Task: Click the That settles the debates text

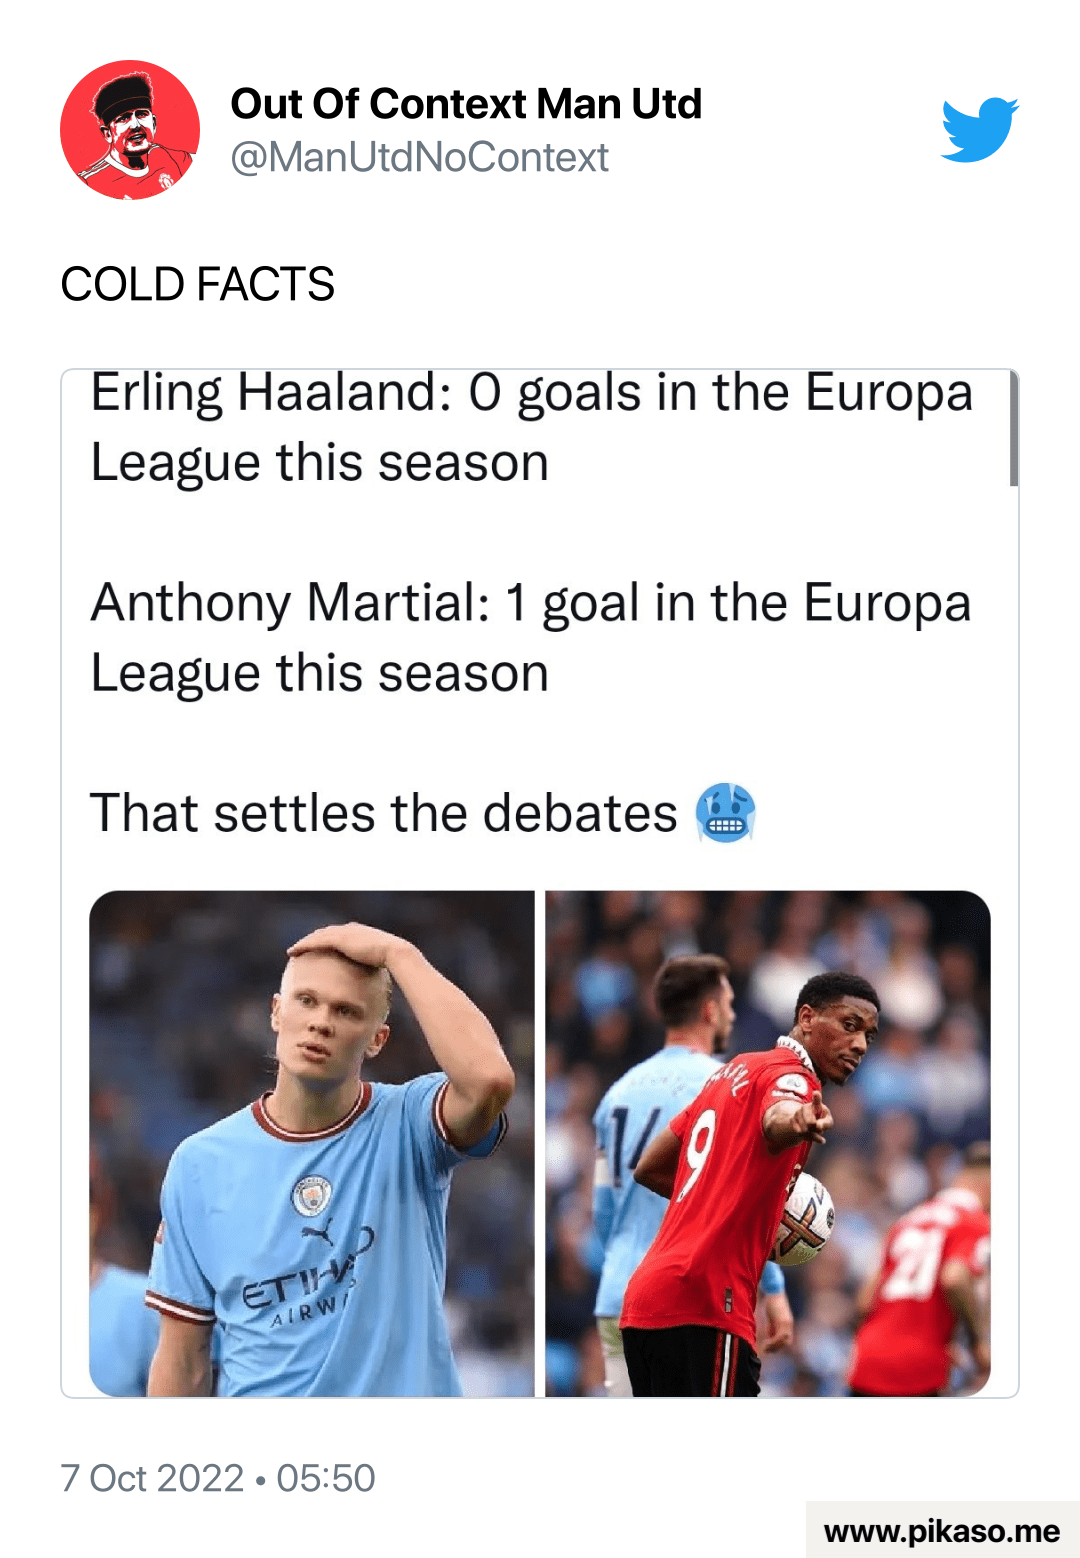Action: [x=384, y=812]
